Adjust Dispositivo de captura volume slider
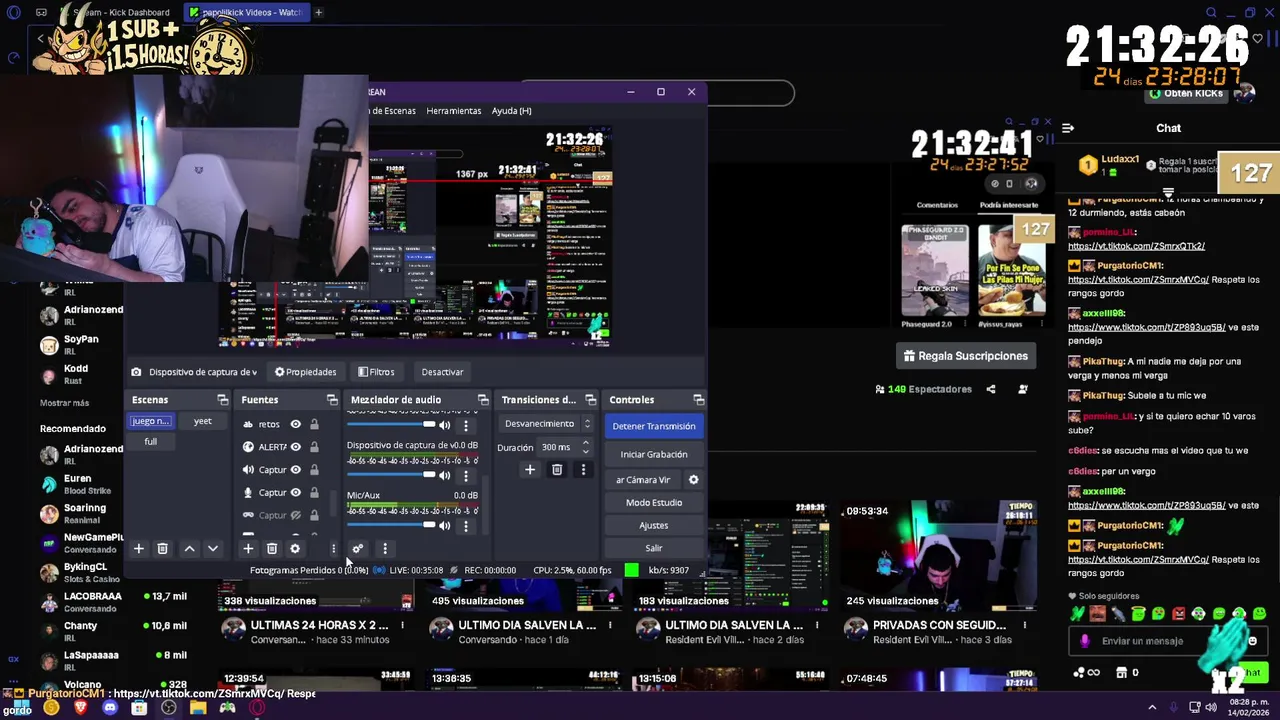The image size is (1280, 720). tap(391, 476)
